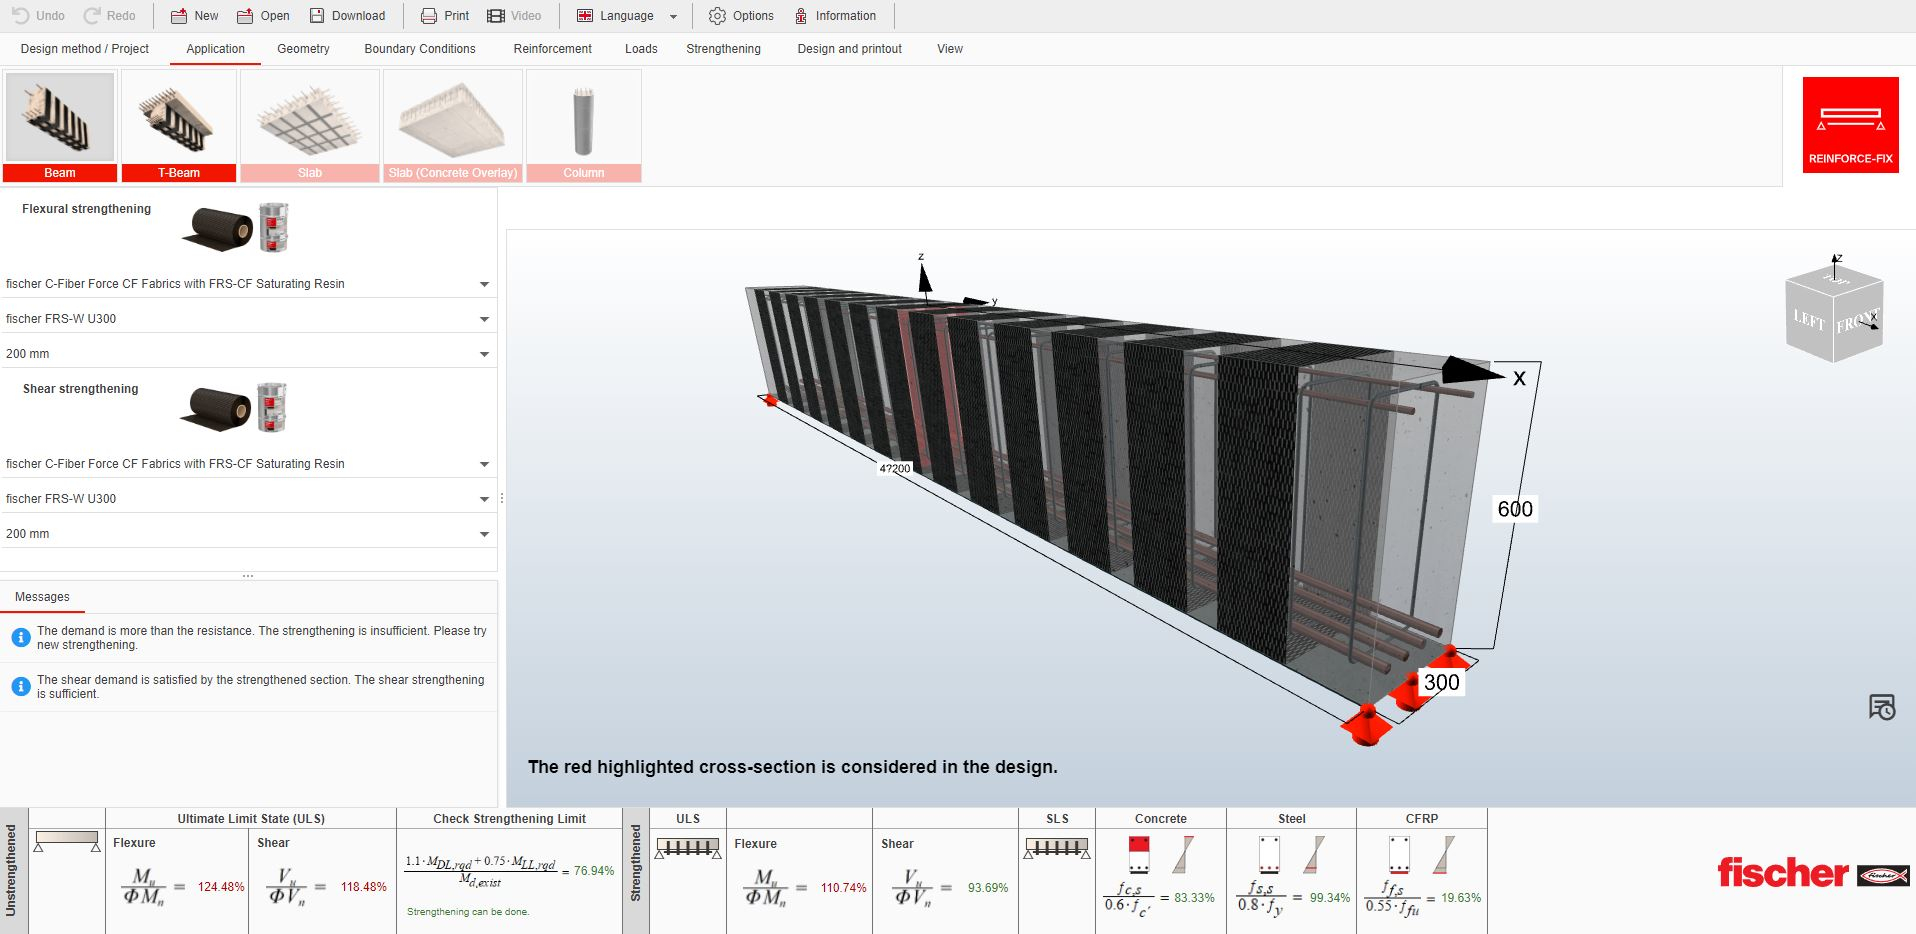
Task: Select the Messages tab
Action: [x=42, y=597]
